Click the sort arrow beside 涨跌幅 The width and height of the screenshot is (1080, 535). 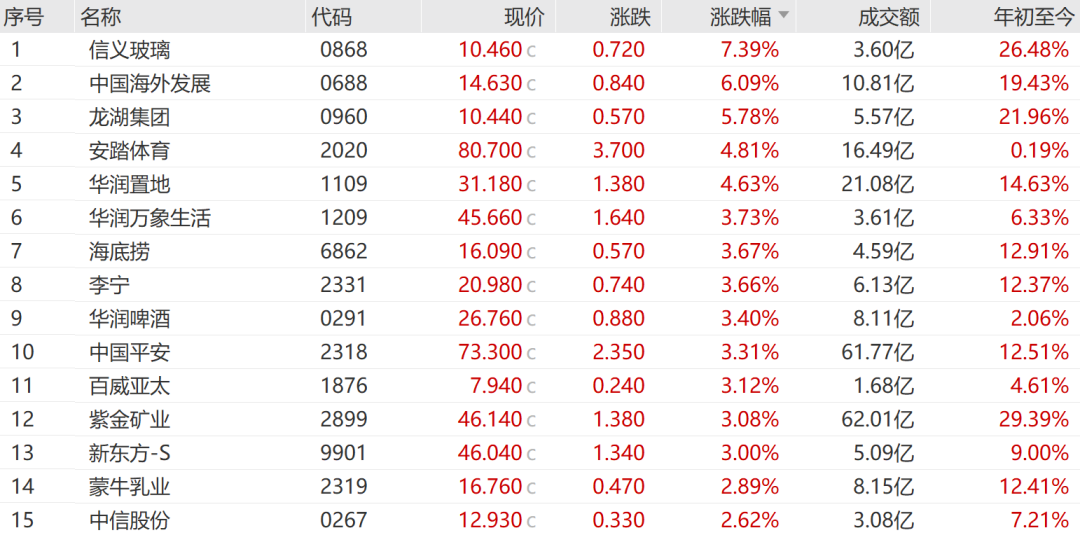pyautogui.click(x=783, y=16)
